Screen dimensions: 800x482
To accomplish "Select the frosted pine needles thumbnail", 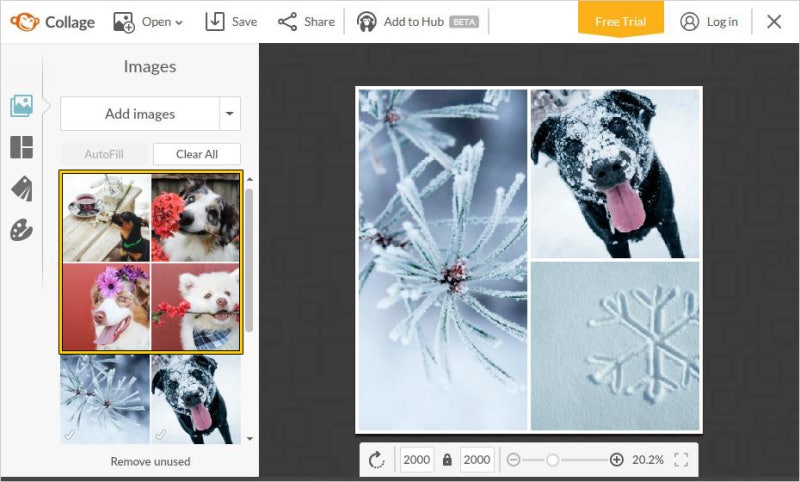I will (105, 399).
